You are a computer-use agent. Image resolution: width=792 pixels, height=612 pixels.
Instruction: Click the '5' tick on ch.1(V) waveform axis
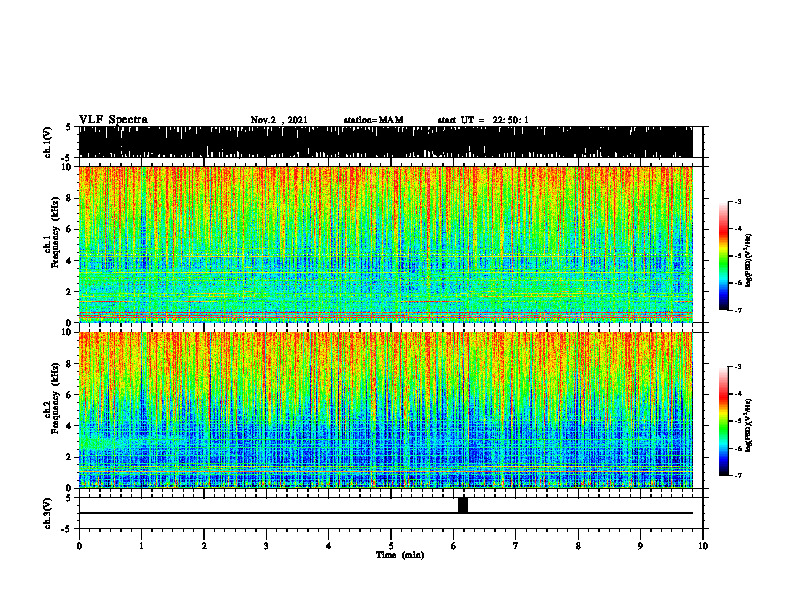[x=68, y=127]
